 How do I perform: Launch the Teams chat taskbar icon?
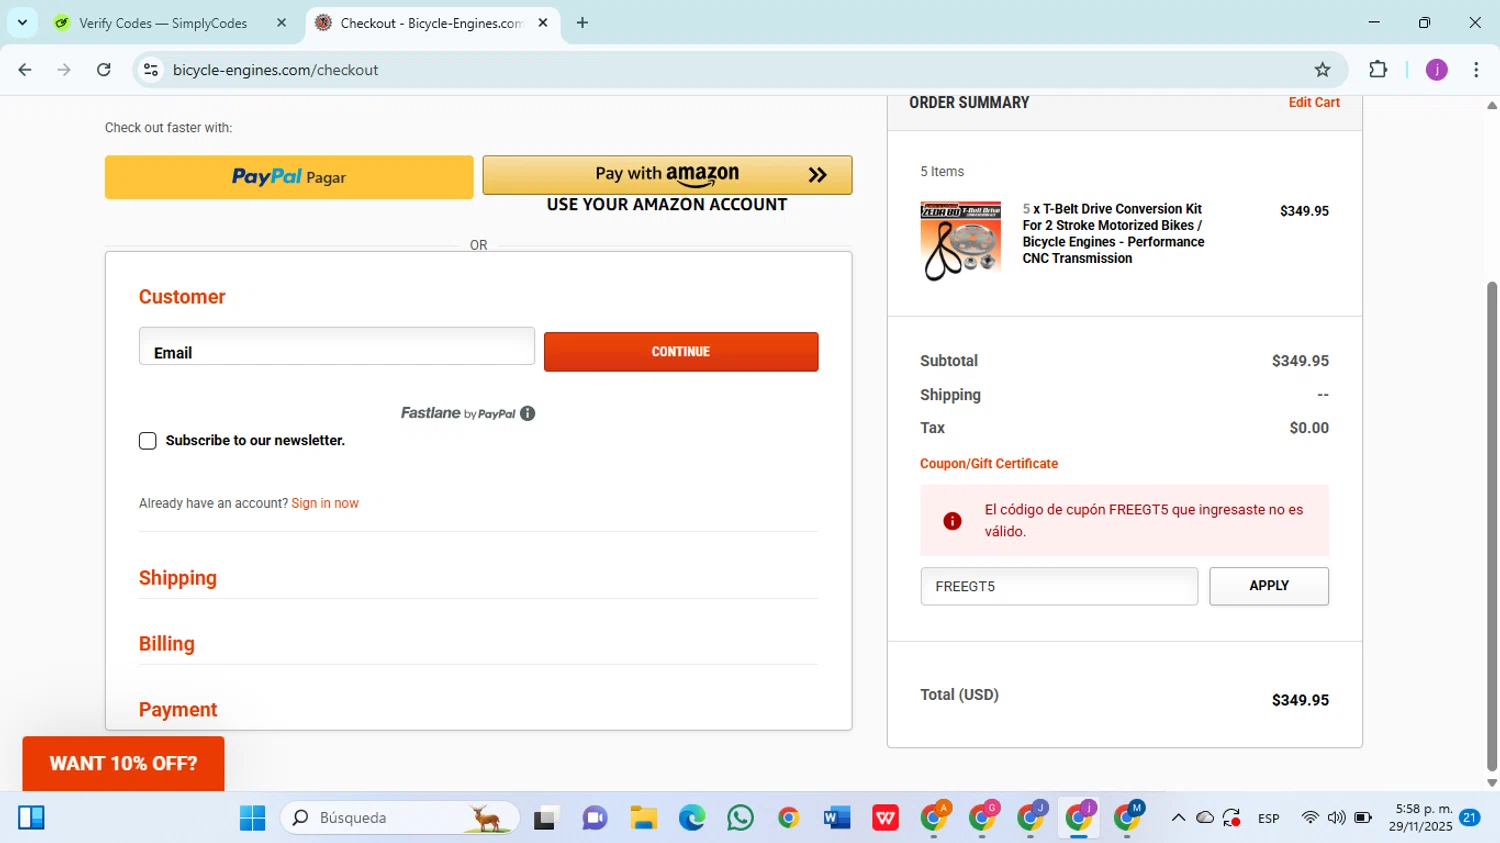pos(594,818)
